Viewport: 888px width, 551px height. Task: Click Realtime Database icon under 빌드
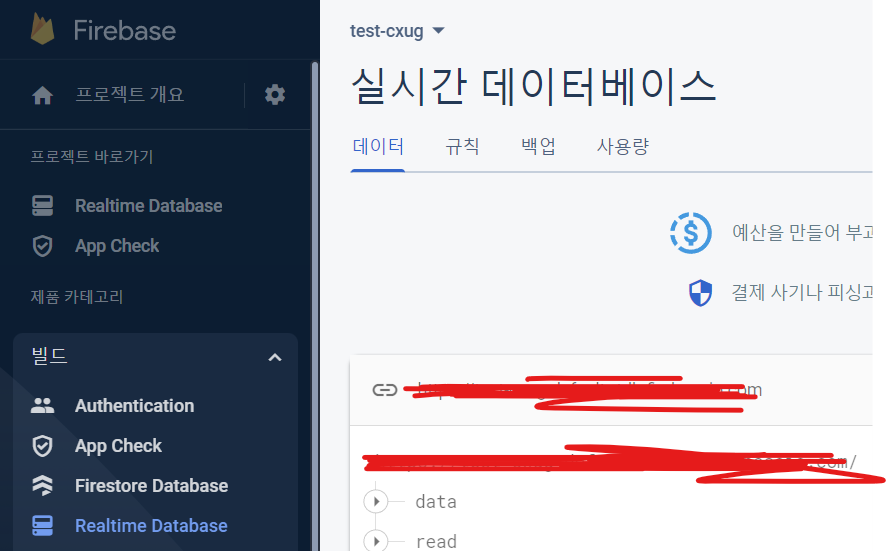coord(42,526)
